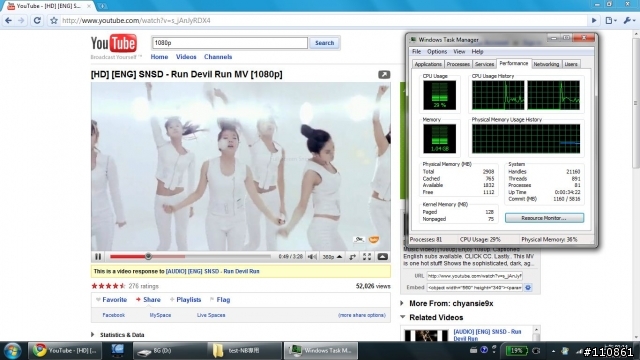Click the Windows Start orb
The height and width of the screenshot is (360, 640).
(x=12, y=351)
